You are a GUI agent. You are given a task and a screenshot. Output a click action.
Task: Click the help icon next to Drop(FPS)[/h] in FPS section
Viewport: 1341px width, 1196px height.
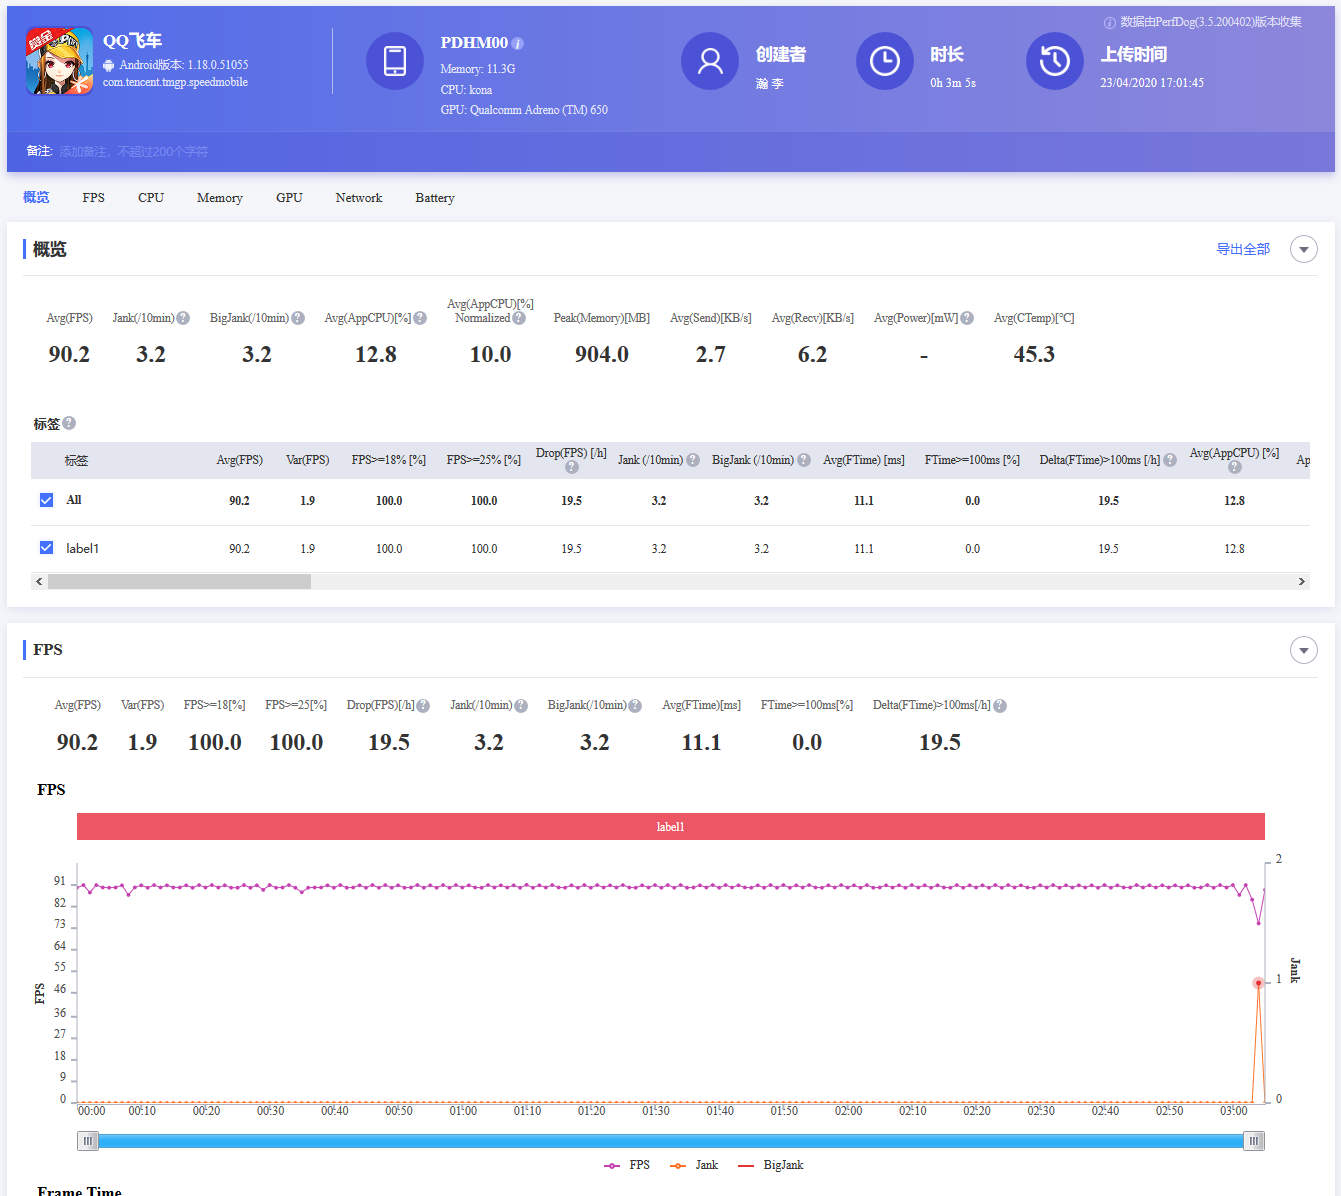click(423, 706)
